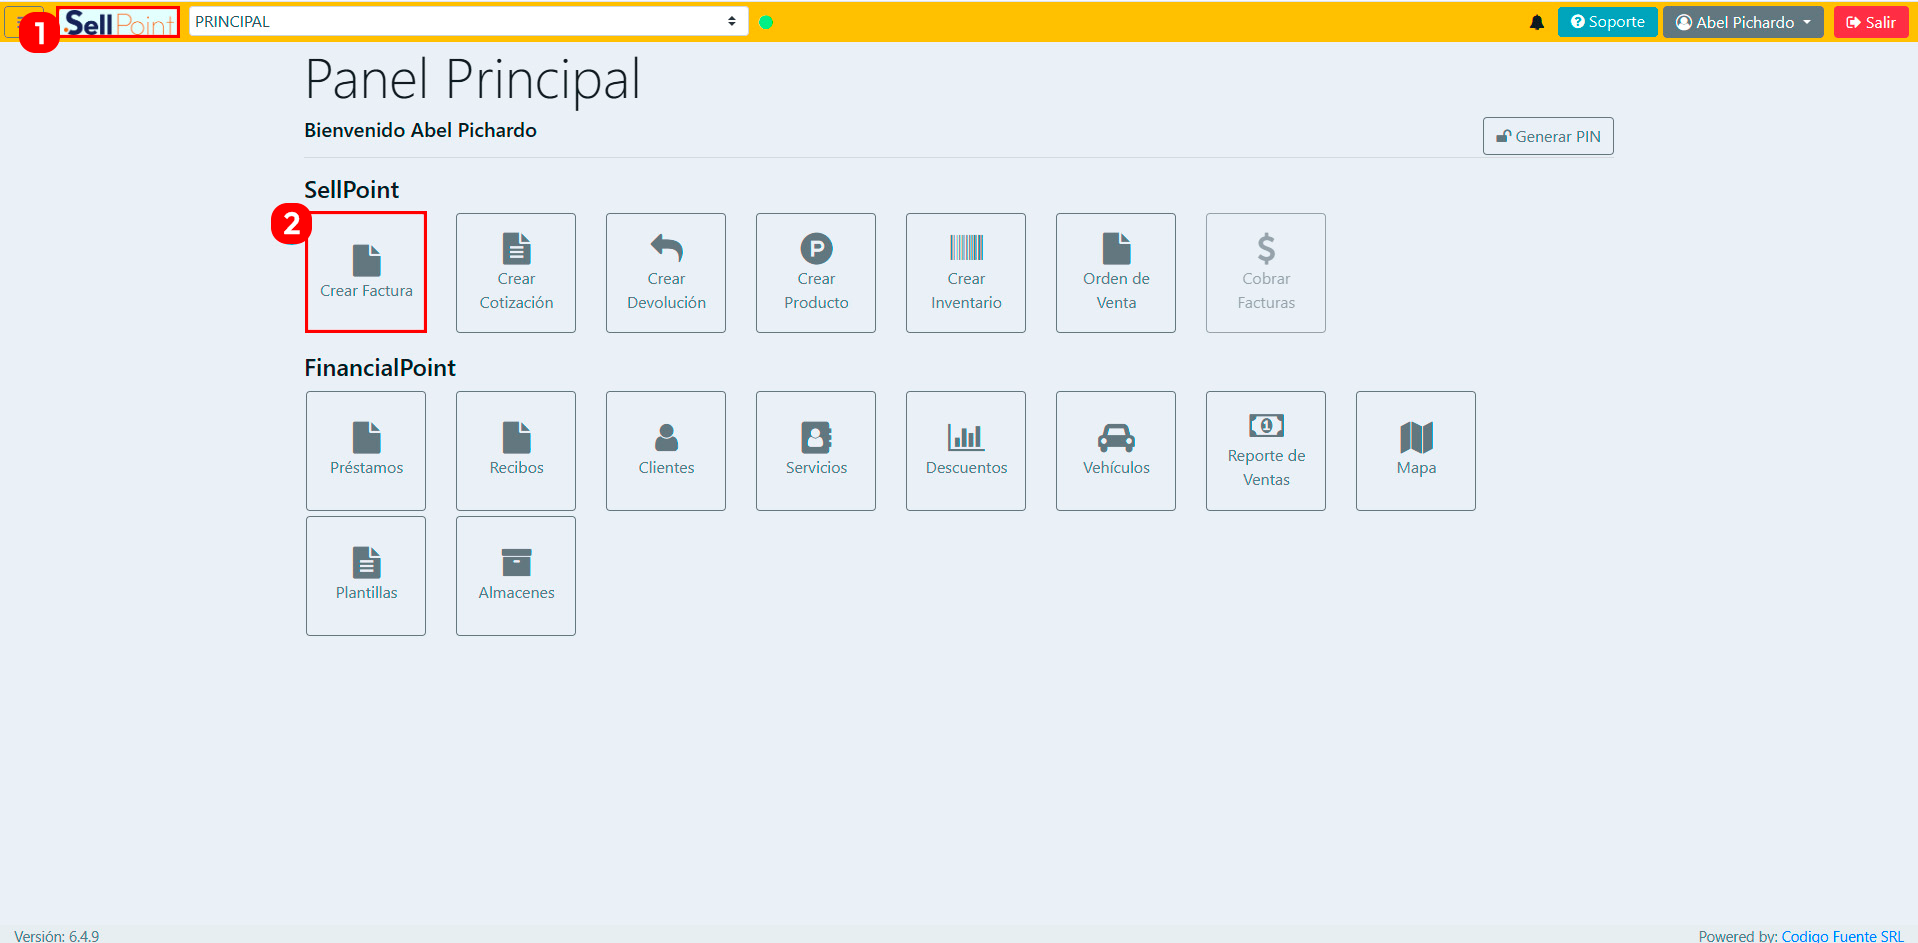Image resolution: width=1918 pixels, height=943 pixels.
Task: Follow the Codigo Fuente SRL link
Action: tap(1842, 936)
